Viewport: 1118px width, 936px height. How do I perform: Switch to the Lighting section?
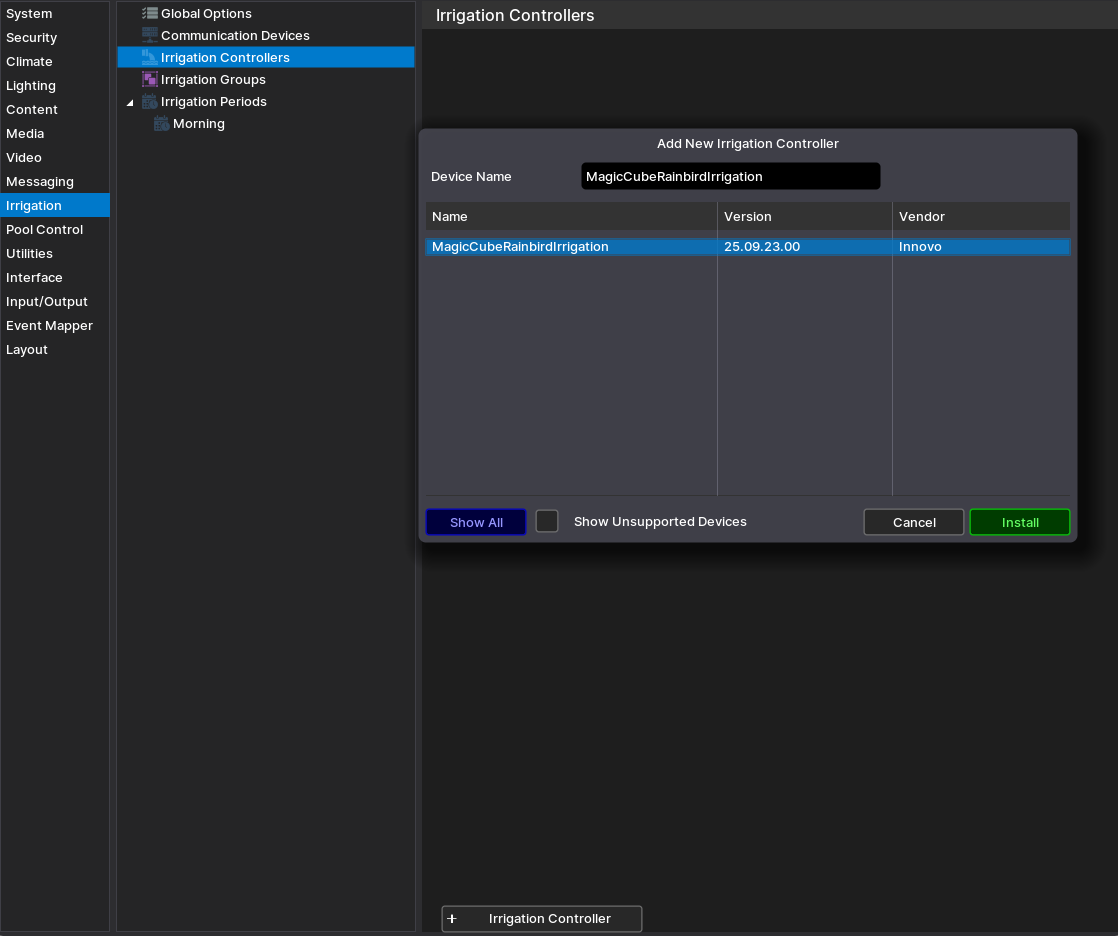click(31, 86)
